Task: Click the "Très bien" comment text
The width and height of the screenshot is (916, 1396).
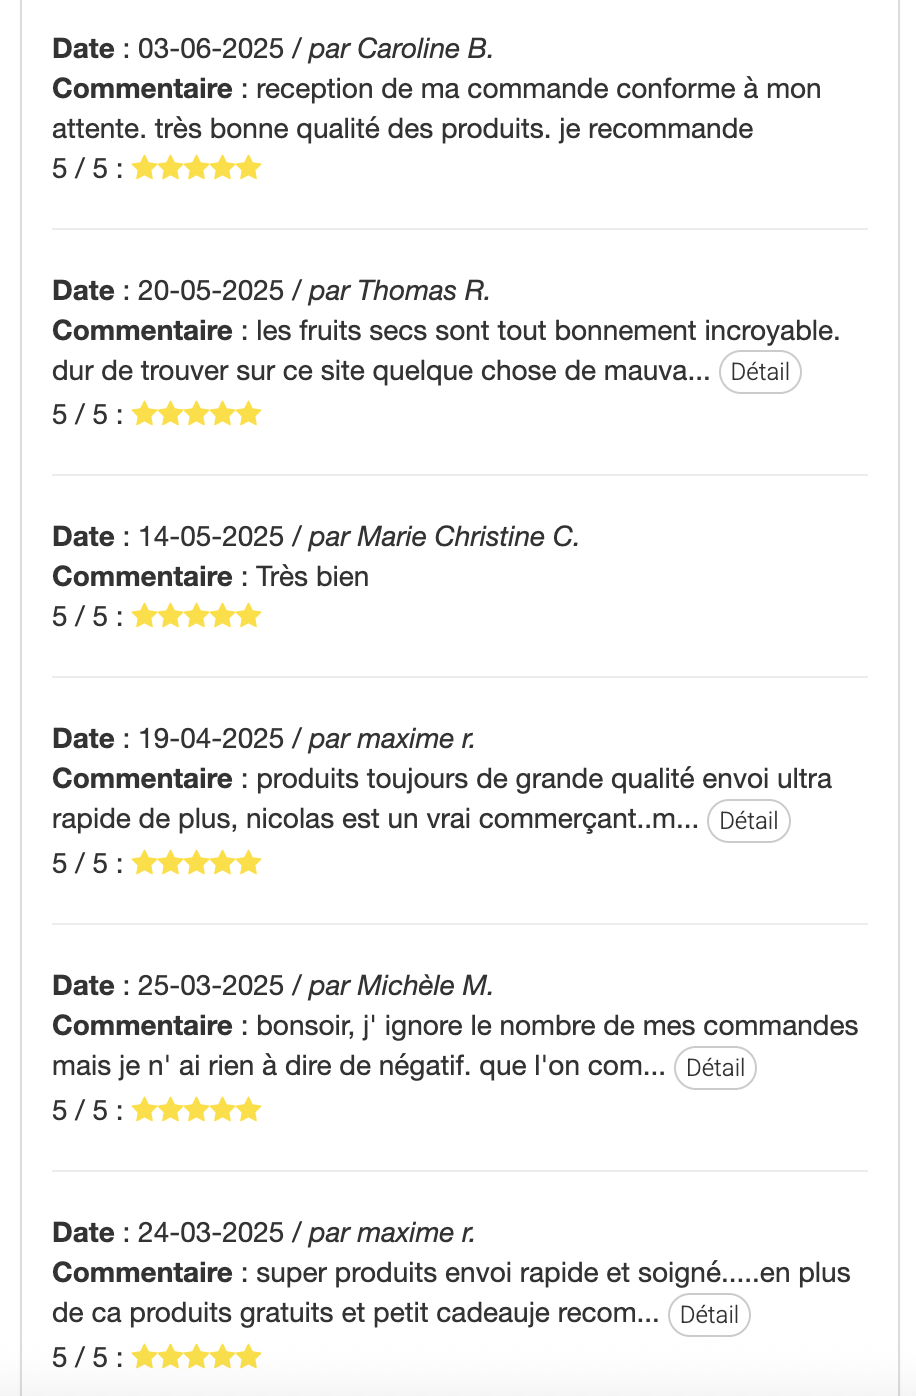Action: 312,577
